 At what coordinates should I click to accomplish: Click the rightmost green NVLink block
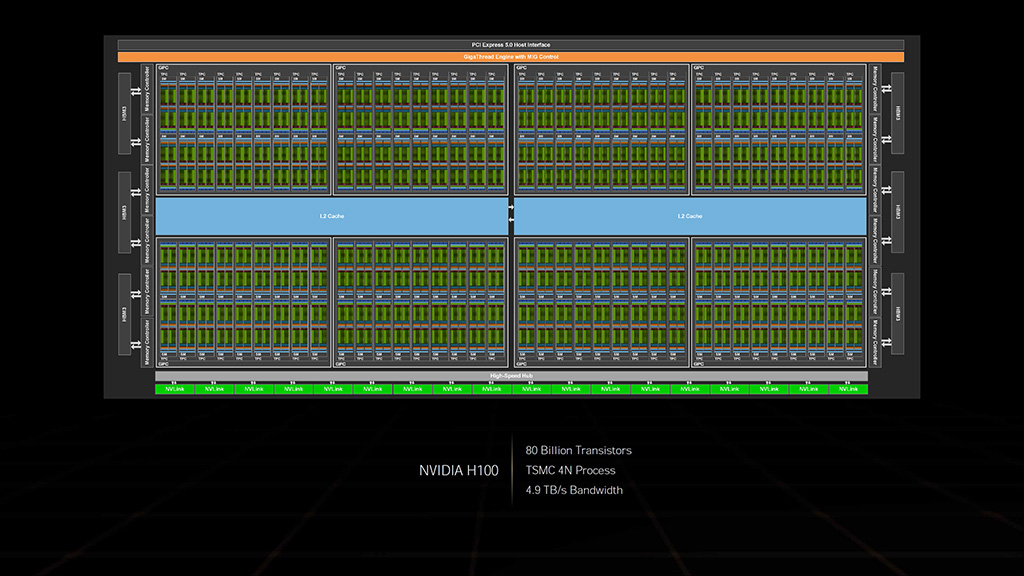coord(848,389)
